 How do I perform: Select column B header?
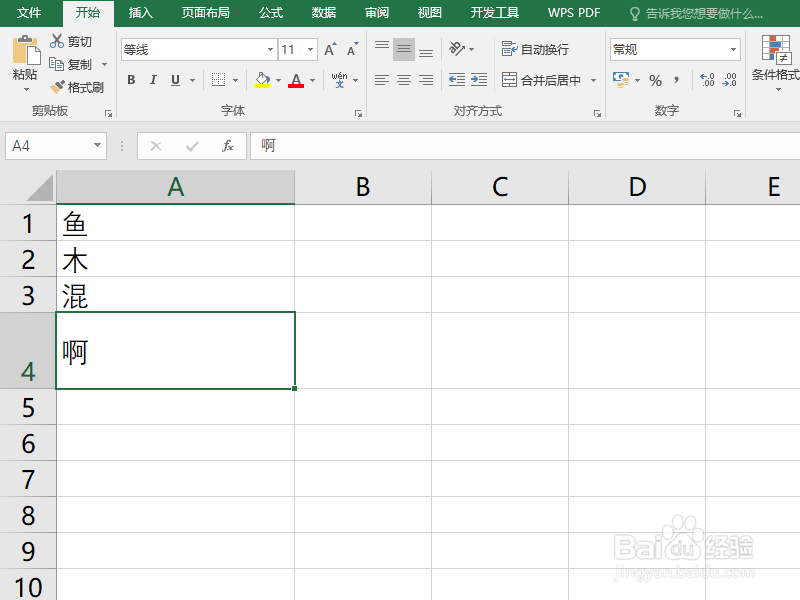coord(363,187)
